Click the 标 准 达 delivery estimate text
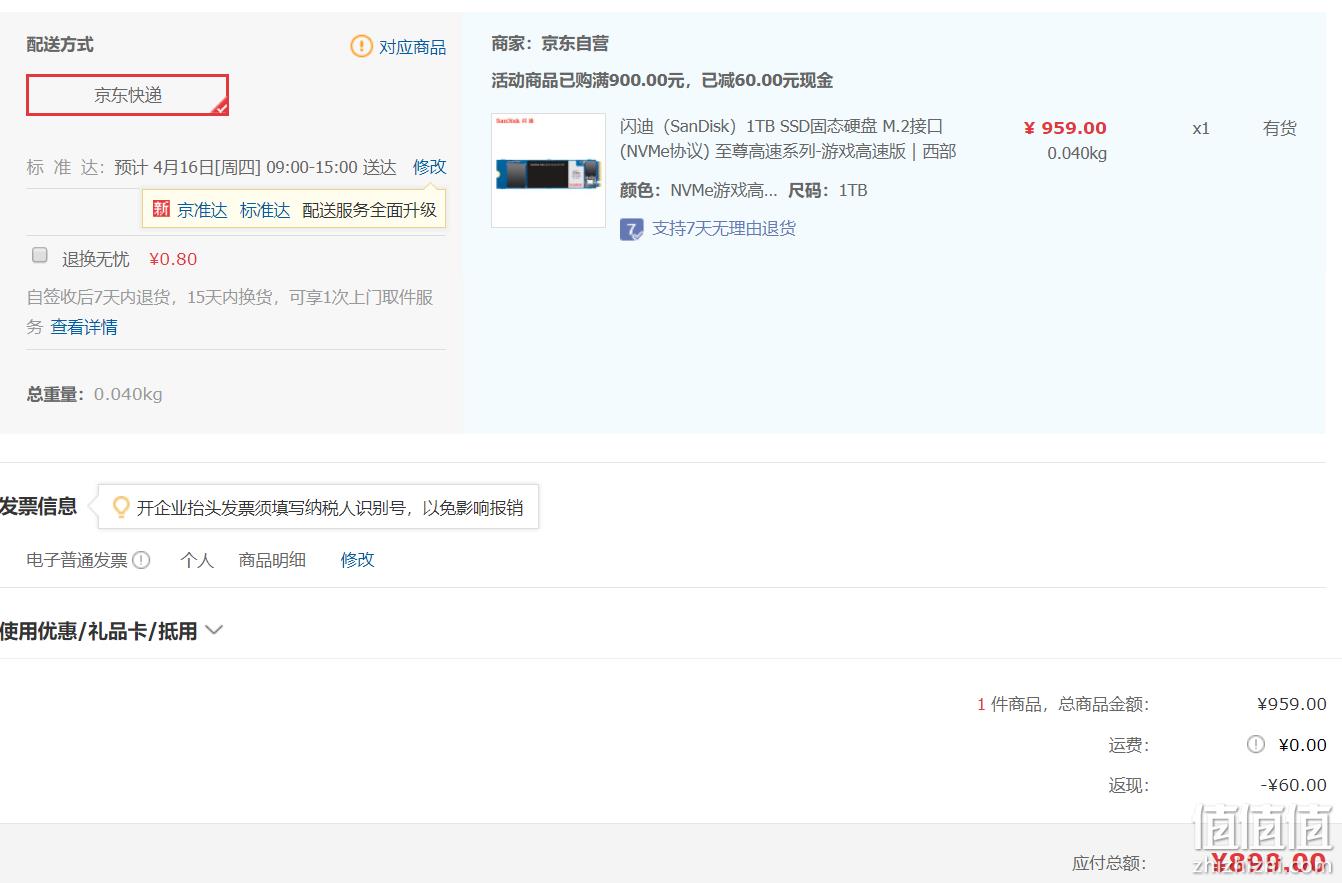The image size is (1342, 883). pyautogui.click(x=211, y=167)
